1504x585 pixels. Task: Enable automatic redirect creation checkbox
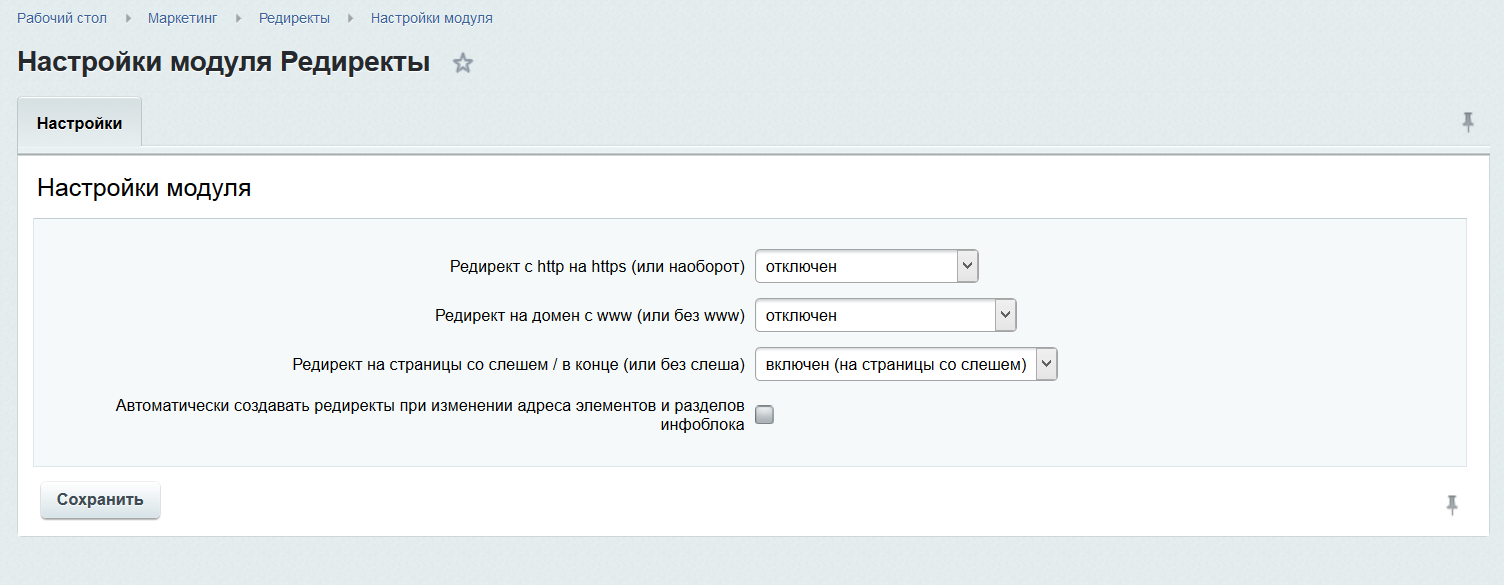pos(764,415)
